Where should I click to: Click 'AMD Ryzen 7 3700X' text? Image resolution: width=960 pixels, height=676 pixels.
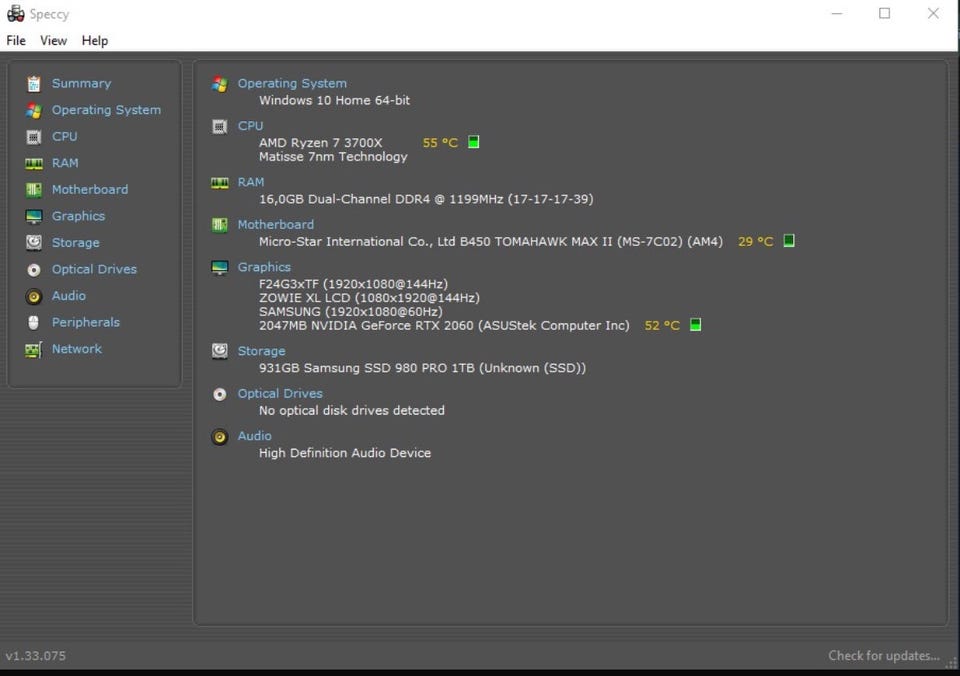click(320, 143)
